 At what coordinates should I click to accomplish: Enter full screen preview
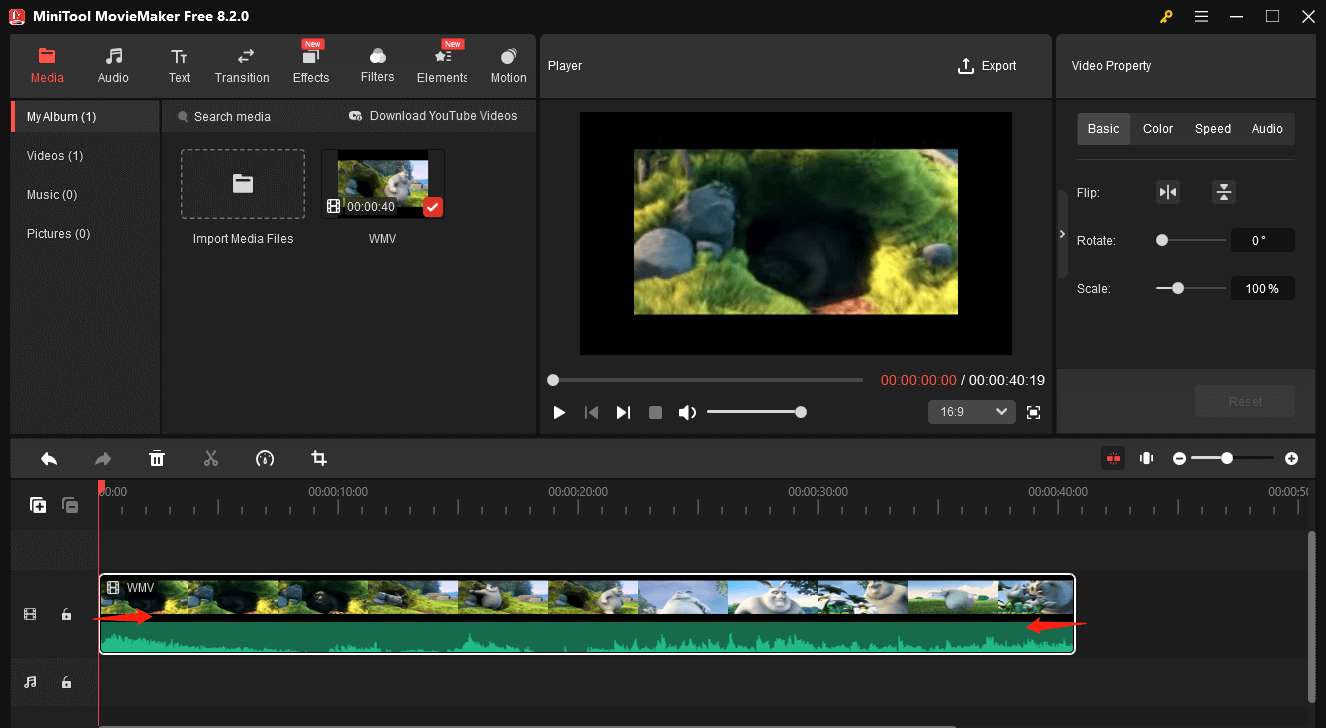click(1034, 412)
